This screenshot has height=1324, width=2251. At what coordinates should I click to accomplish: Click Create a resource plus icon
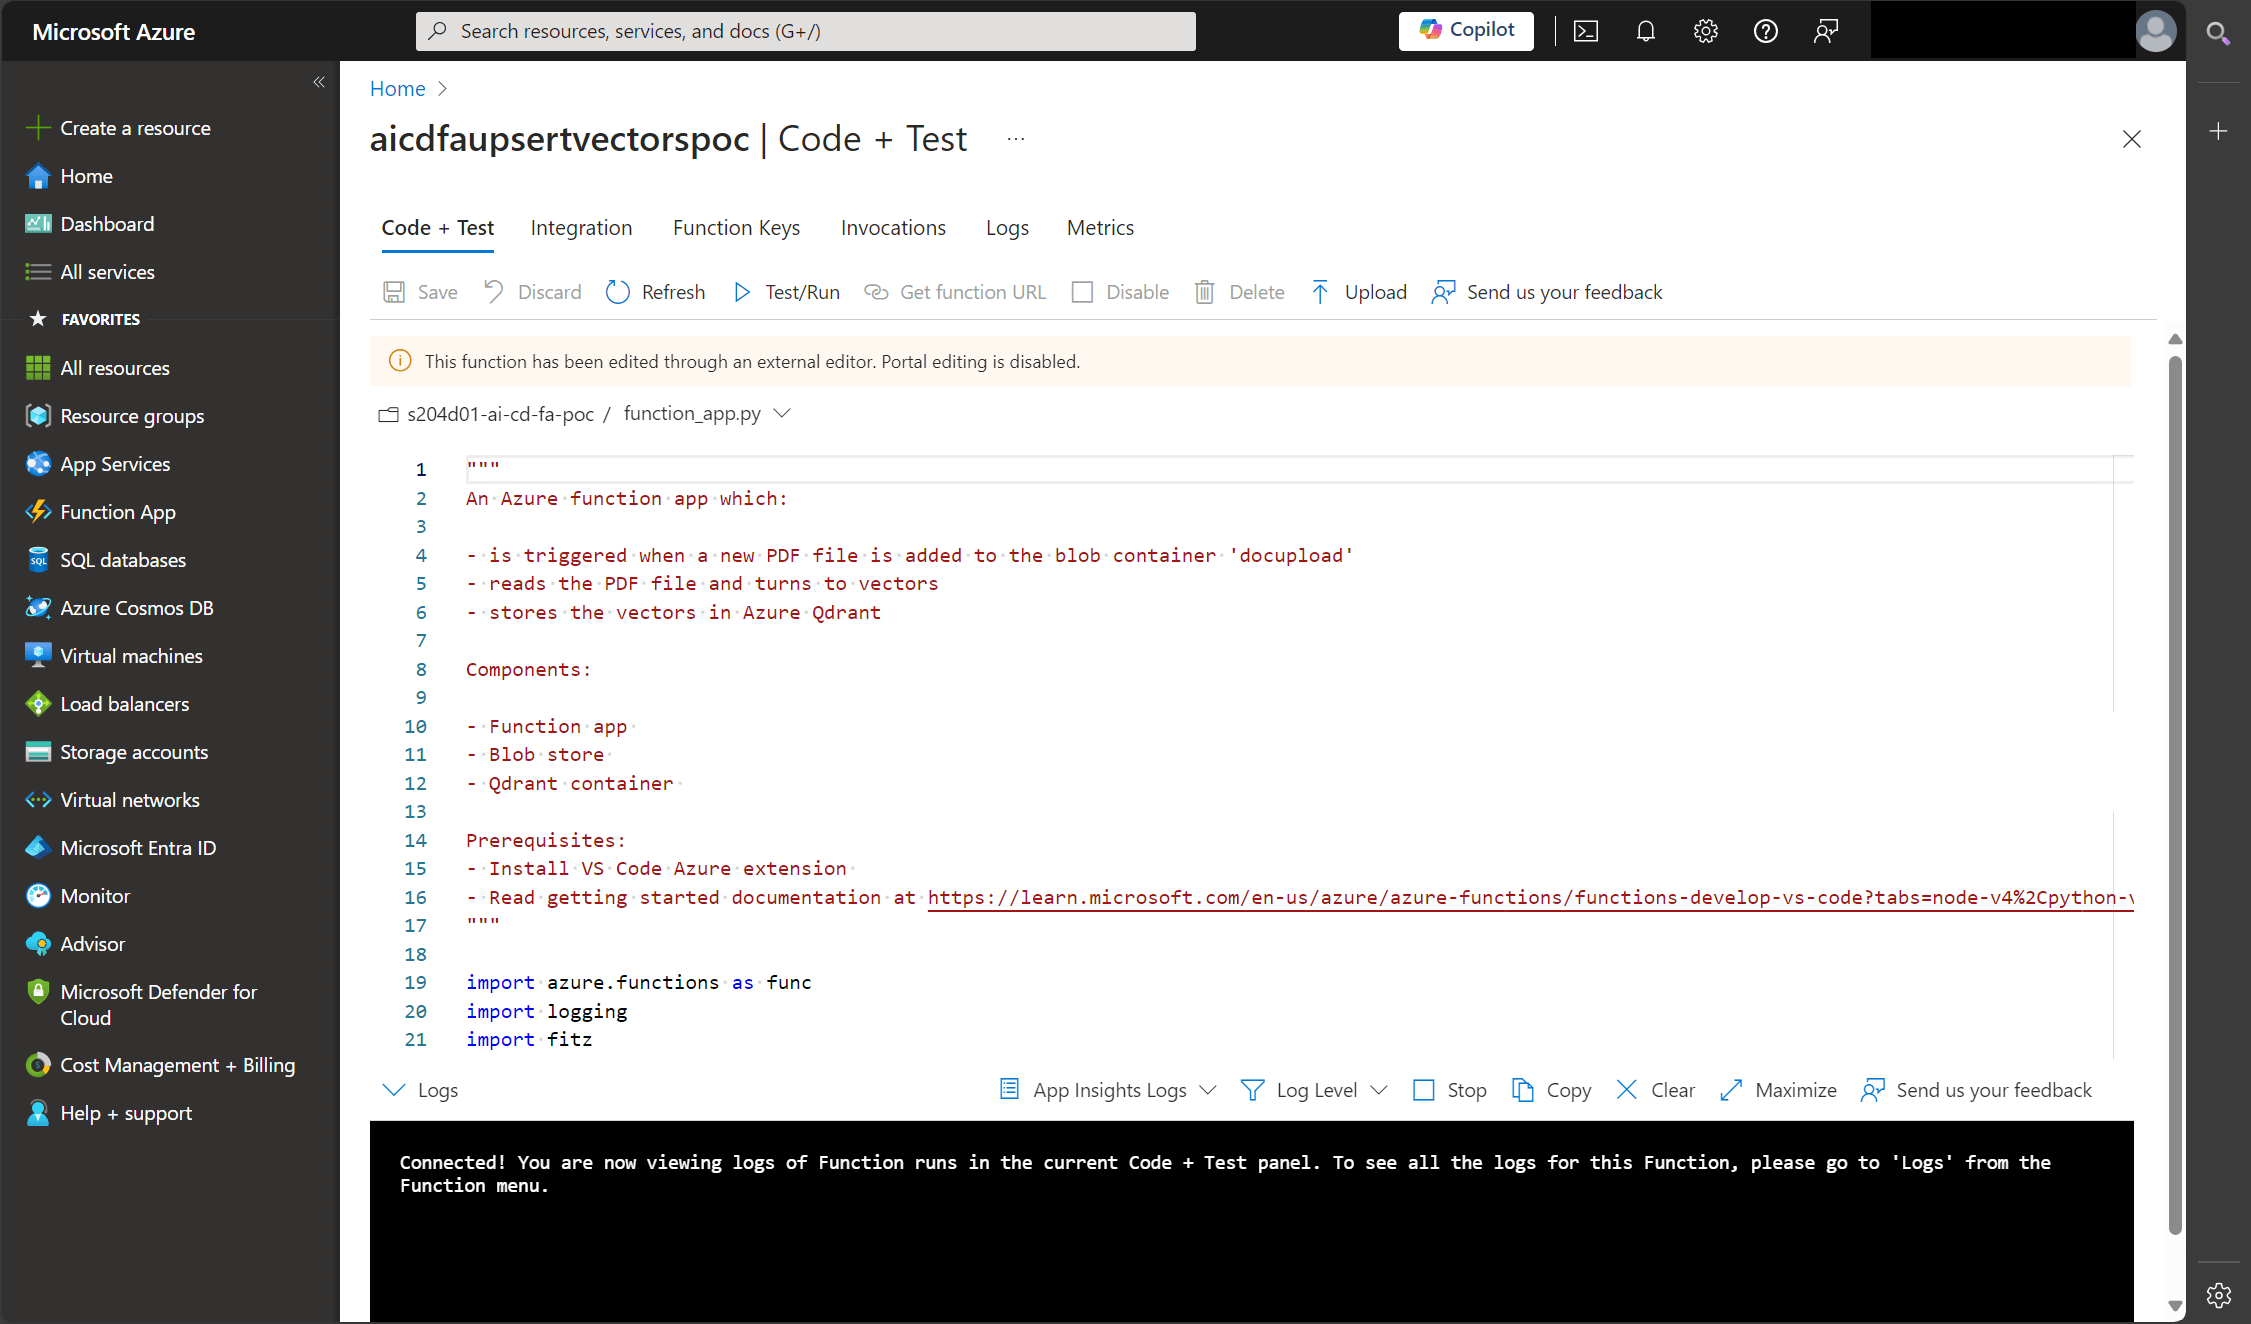click(x=38, y=128)
